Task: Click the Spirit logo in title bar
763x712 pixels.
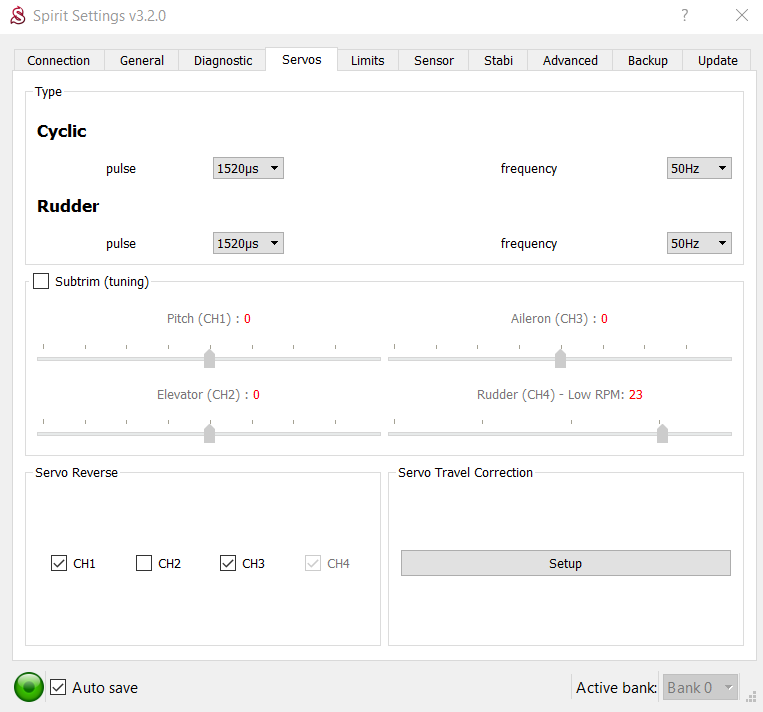Action: [17, 16]
